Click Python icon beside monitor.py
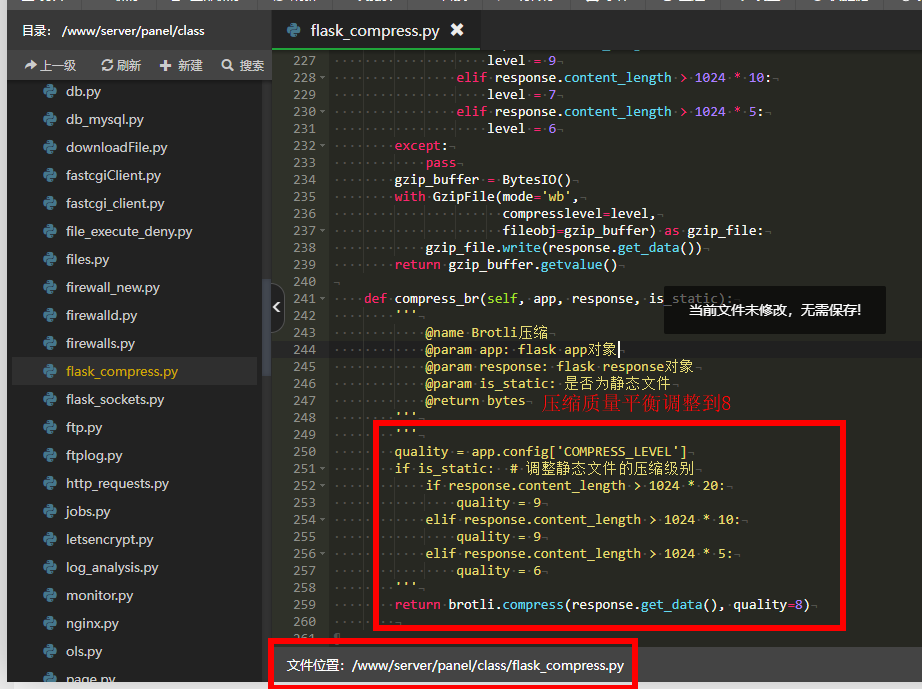Screen dimensions: 922x689 point(50,596)
